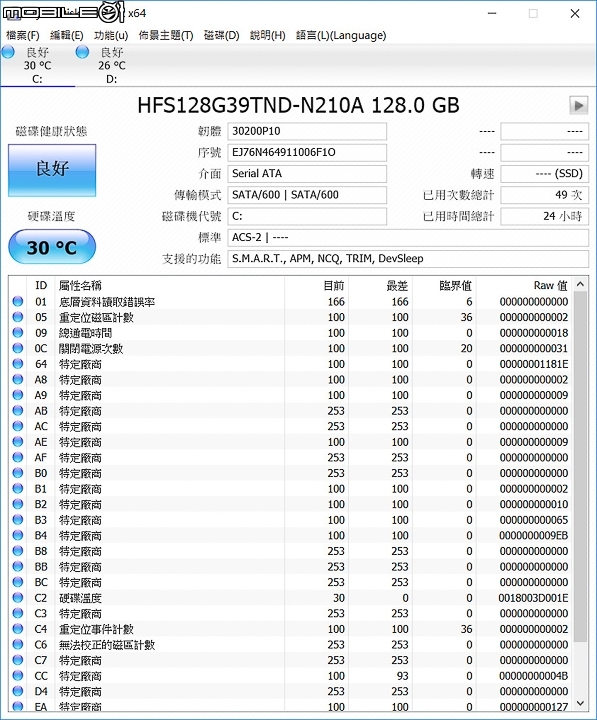Click the drive letter field C:
The image size is (597, 720).
(307, 216)
